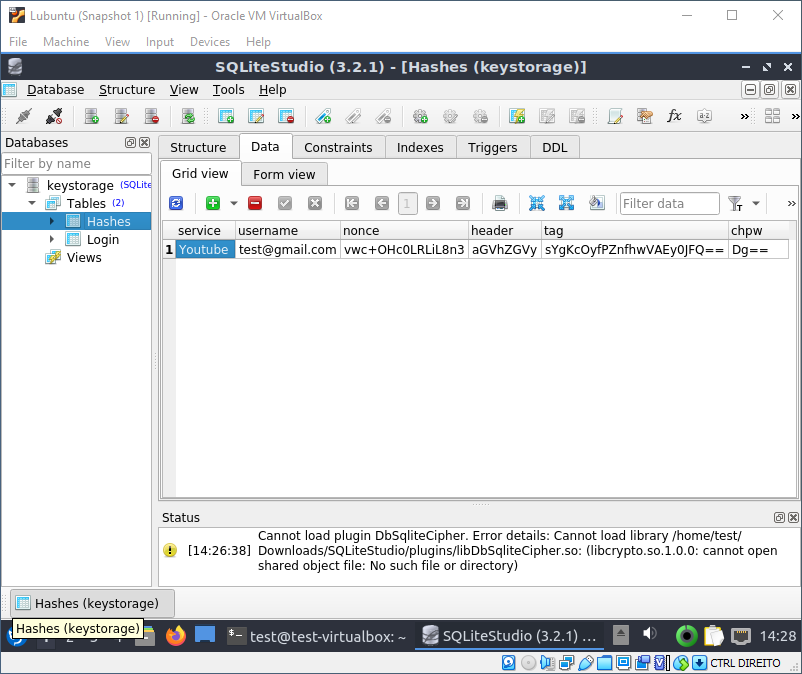Create a new table icon
This screenshot has width=802, height=674.
point(226,116)
